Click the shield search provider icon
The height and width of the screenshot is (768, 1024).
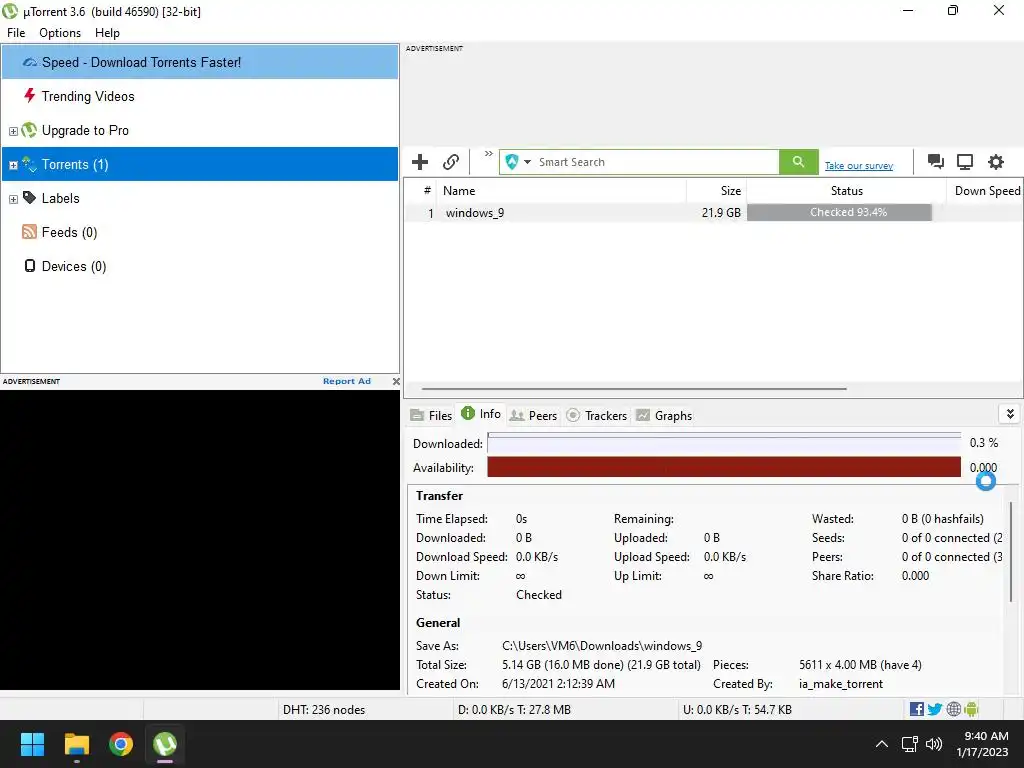(512, 162)
